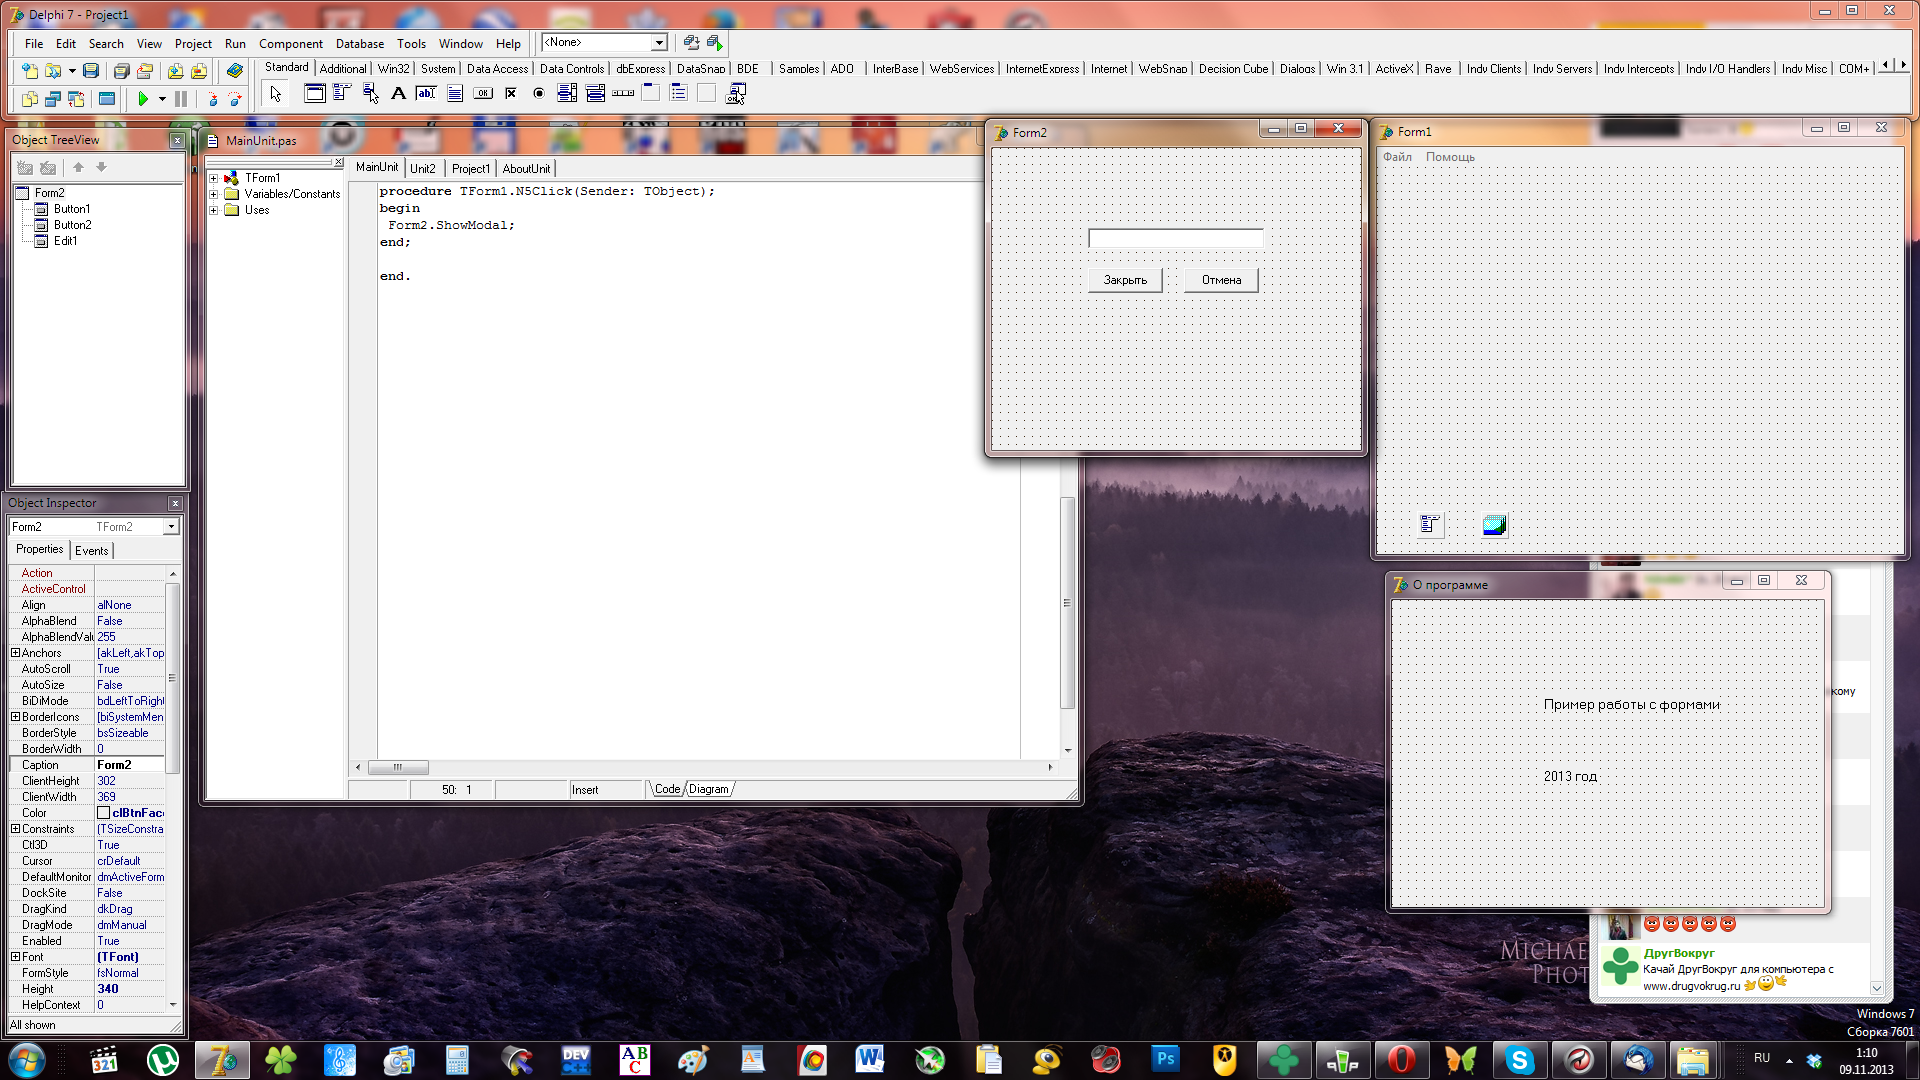Click the Edit field on Form2
The height and width of the screenshot is (1080, 1920).
coord(1175,238)
